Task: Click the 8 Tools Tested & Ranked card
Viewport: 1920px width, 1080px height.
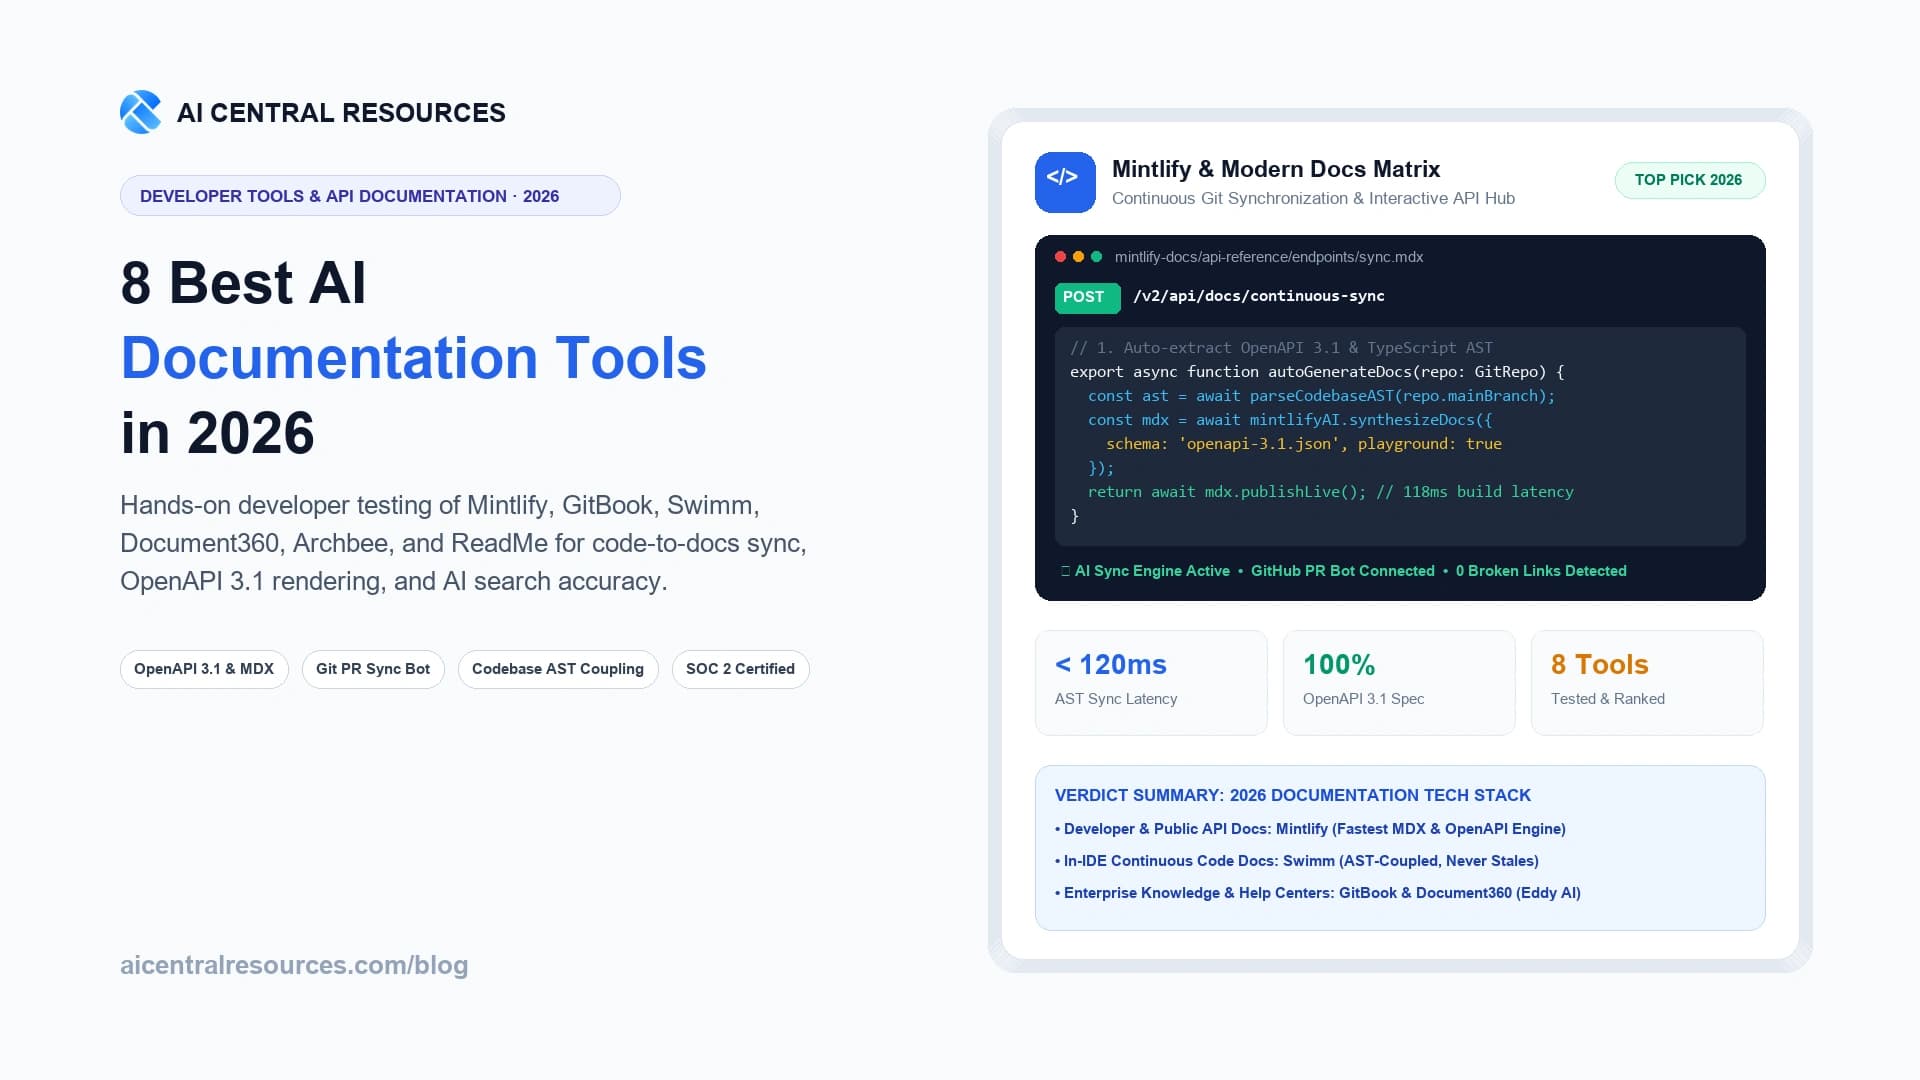Action: coord(1647,683)
